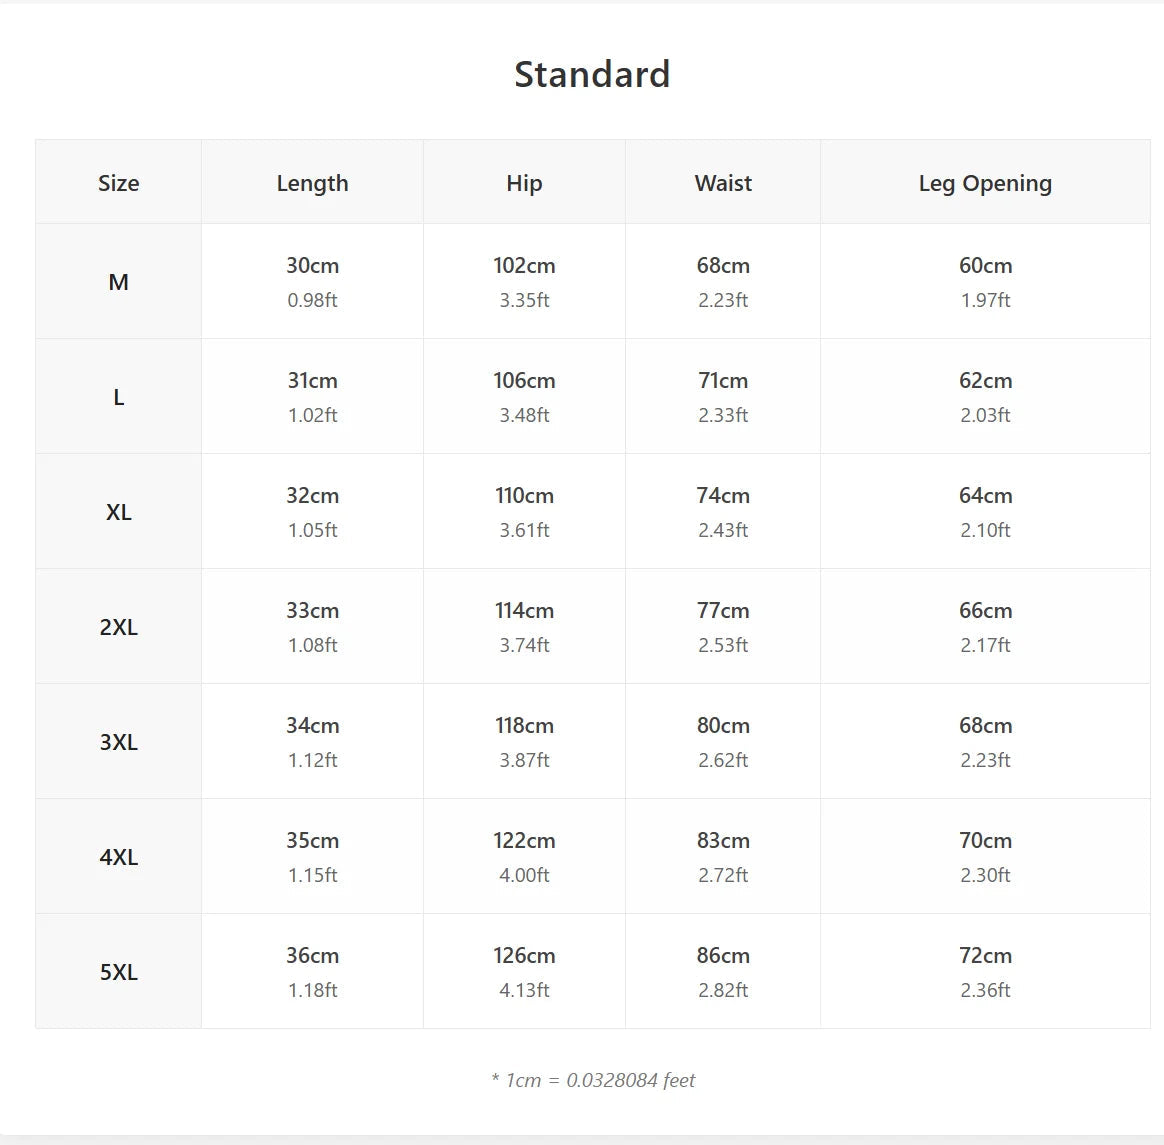The height and width of the screenshot is (1145, 1164).
Task: Select the 5XL size row label
Action: point(119,973)
